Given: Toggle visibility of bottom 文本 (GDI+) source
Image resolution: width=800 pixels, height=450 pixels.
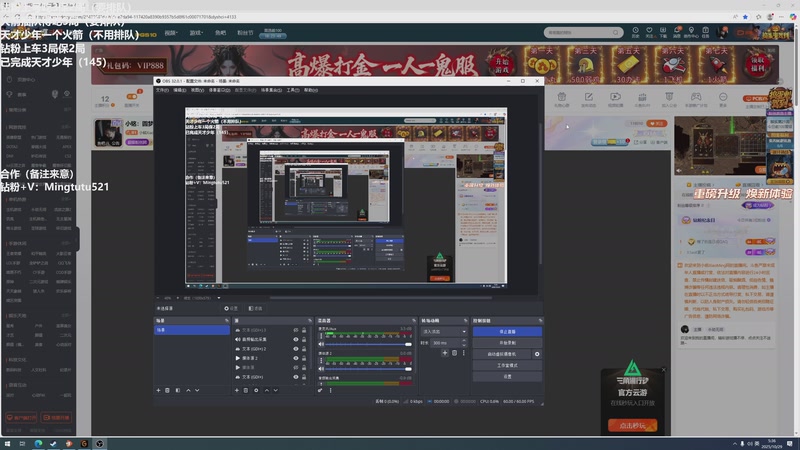Looking at the screenshot, I should tap(296, 377).
